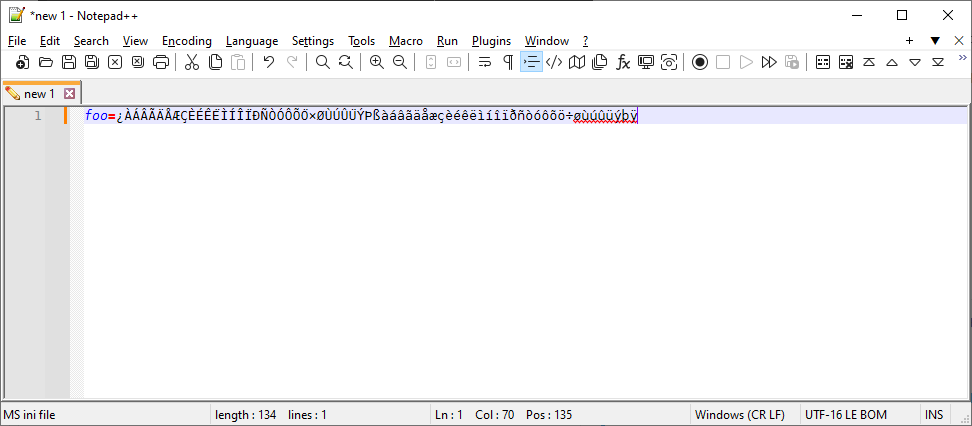Click on the foo key text
972x426 pixels.
[x=96, y=115]
